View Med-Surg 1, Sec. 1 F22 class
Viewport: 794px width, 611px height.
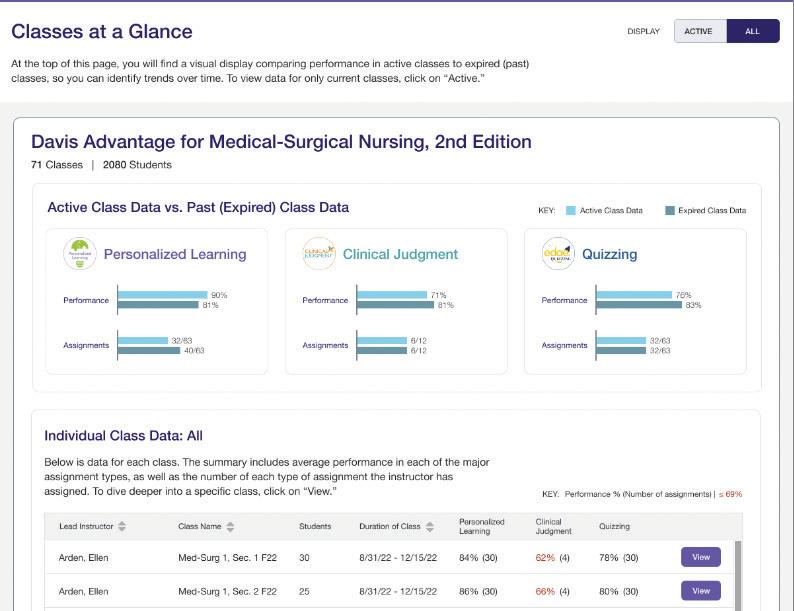tap(700, 557)
